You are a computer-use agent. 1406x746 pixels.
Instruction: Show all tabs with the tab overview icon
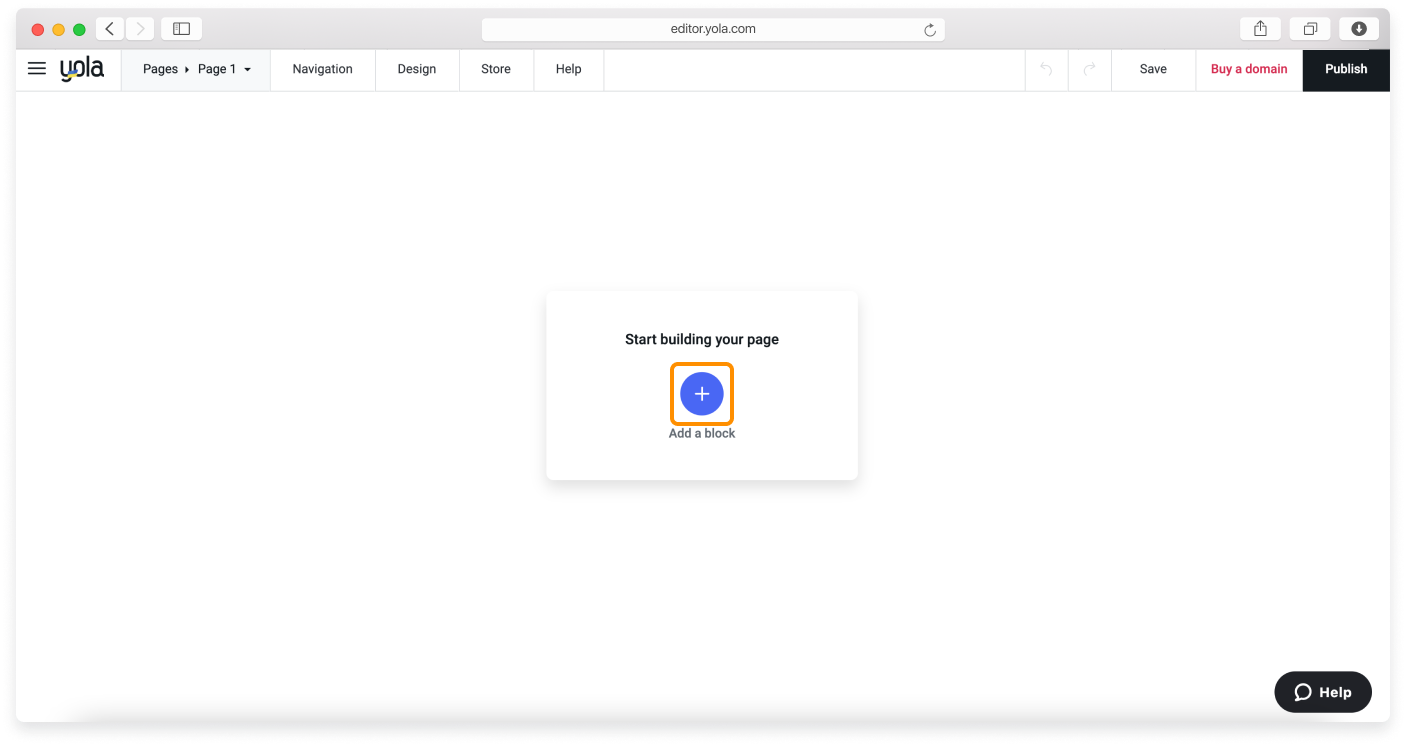[x=1310, y=29]
